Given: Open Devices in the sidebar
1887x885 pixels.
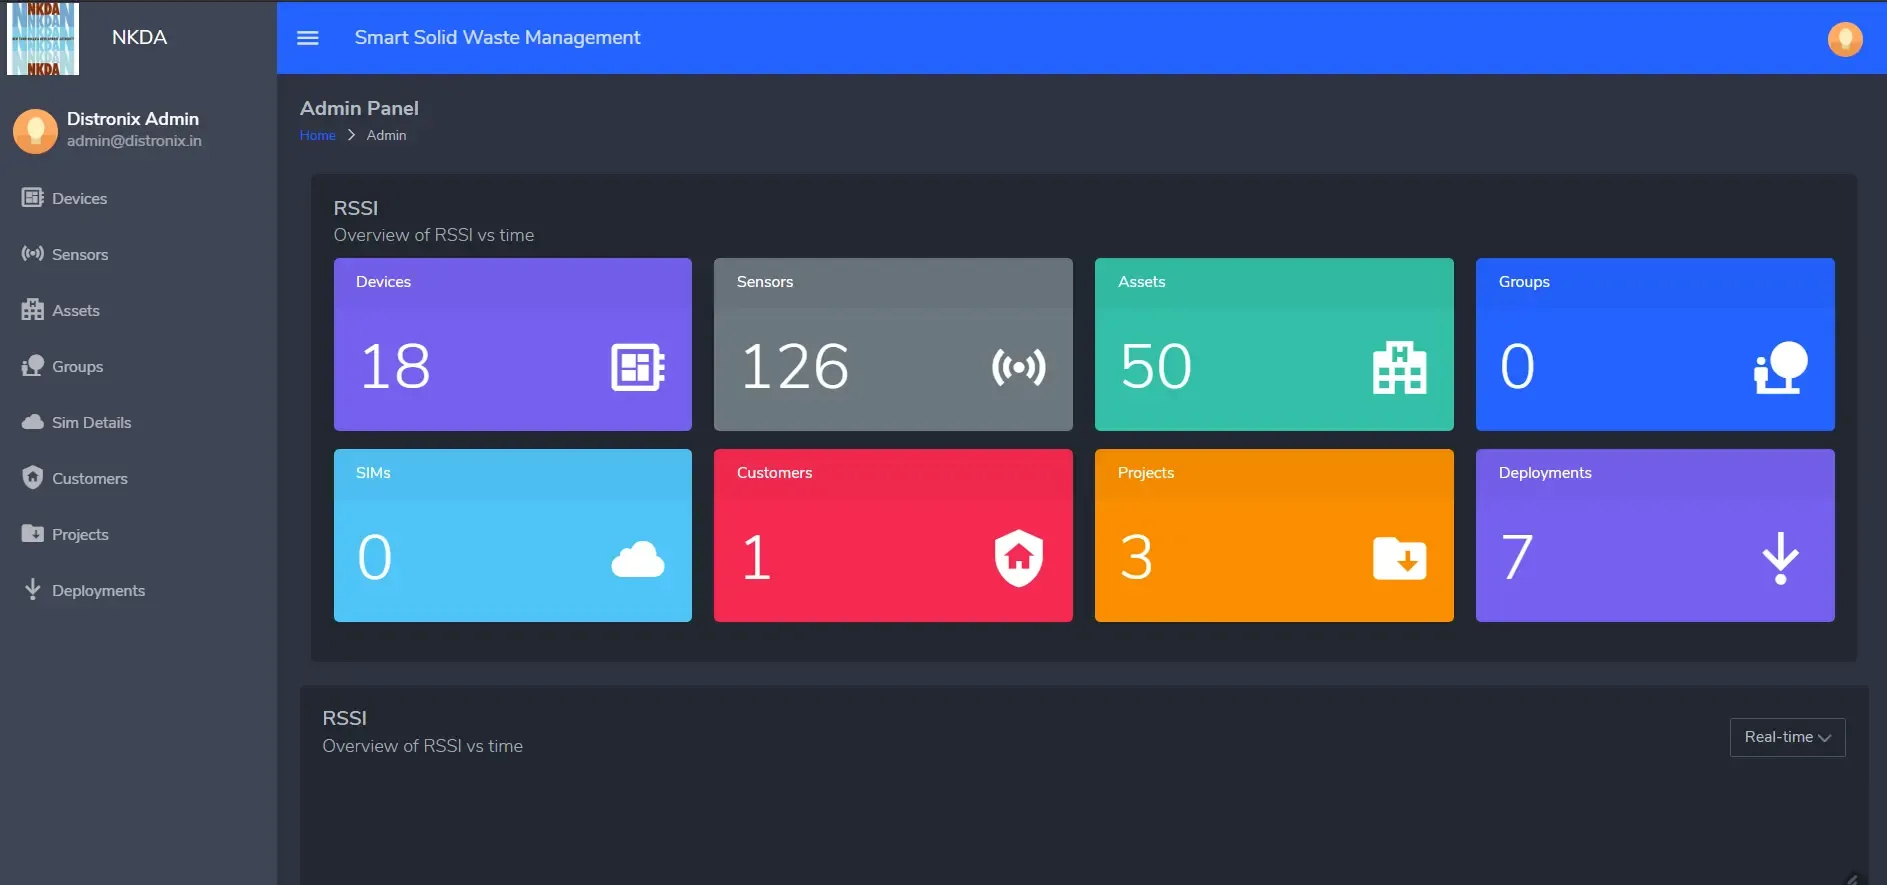Looking at the screenshot, I should (x=79, y=199).
